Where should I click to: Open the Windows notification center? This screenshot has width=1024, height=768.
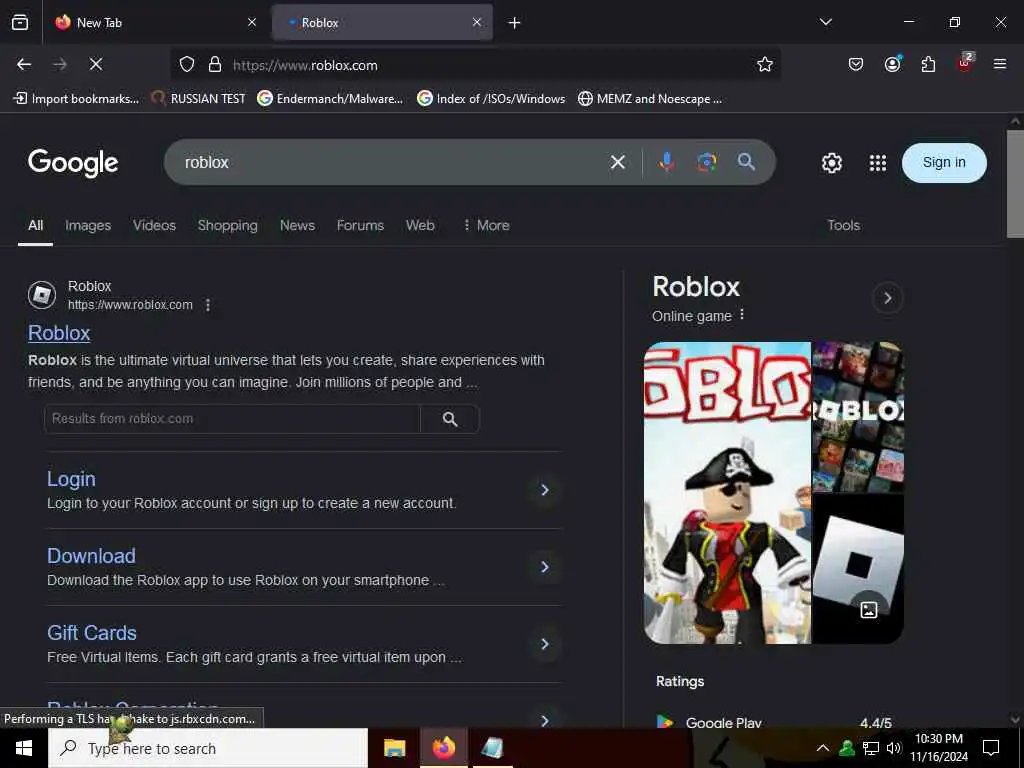991,748
